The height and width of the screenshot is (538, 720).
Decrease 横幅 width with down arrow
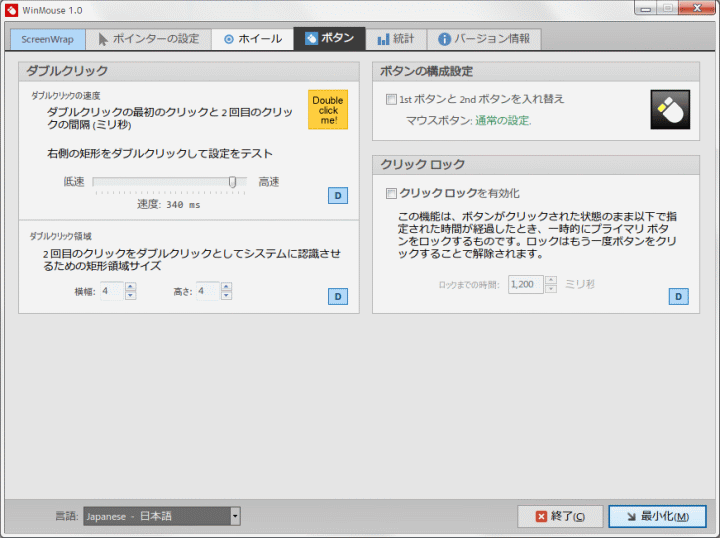coord(131,296)
